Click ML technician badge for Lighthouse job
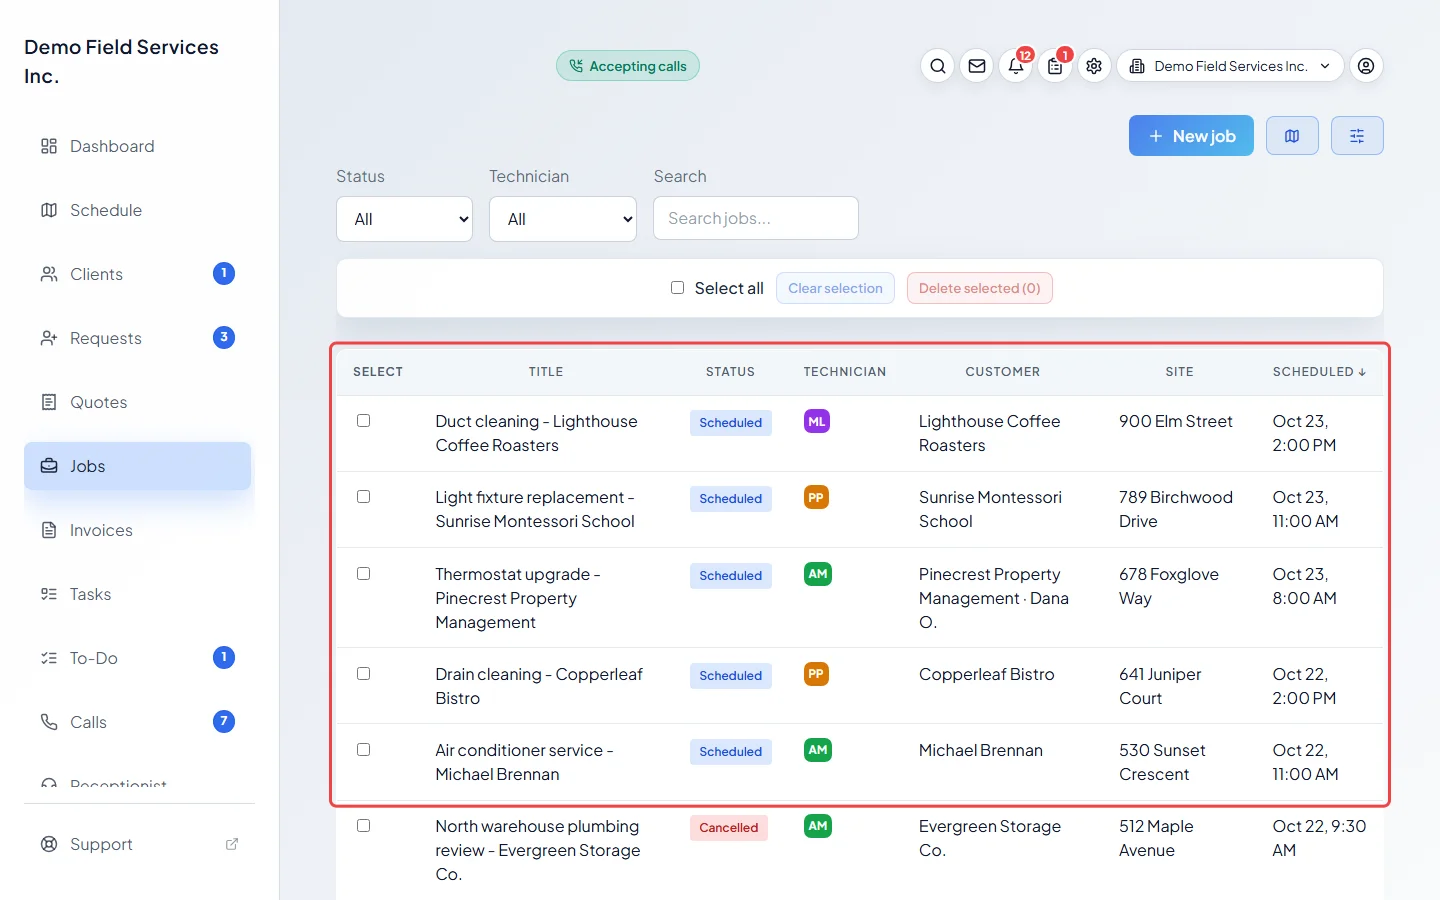Screen dimensions: 1440x900 point(817,422)
